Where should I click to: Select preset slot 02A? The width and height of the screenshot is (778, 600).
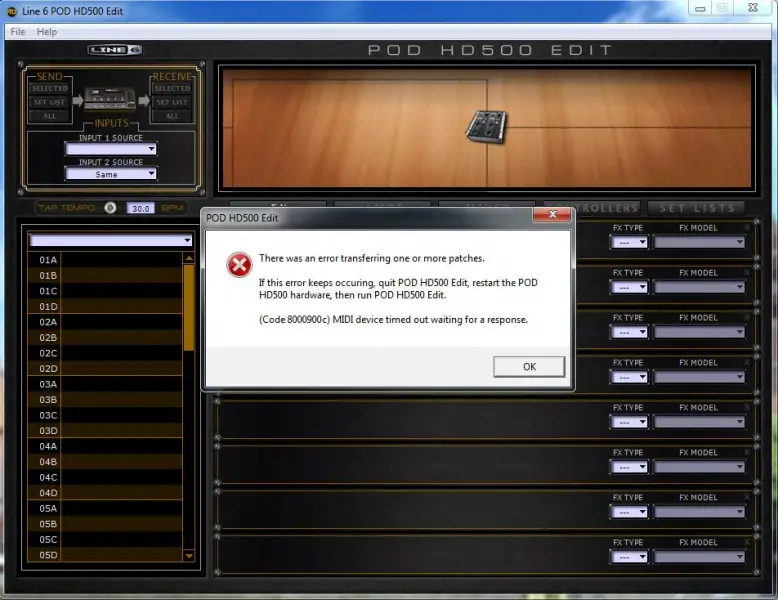pyautogui.click(x=105, y=322)
